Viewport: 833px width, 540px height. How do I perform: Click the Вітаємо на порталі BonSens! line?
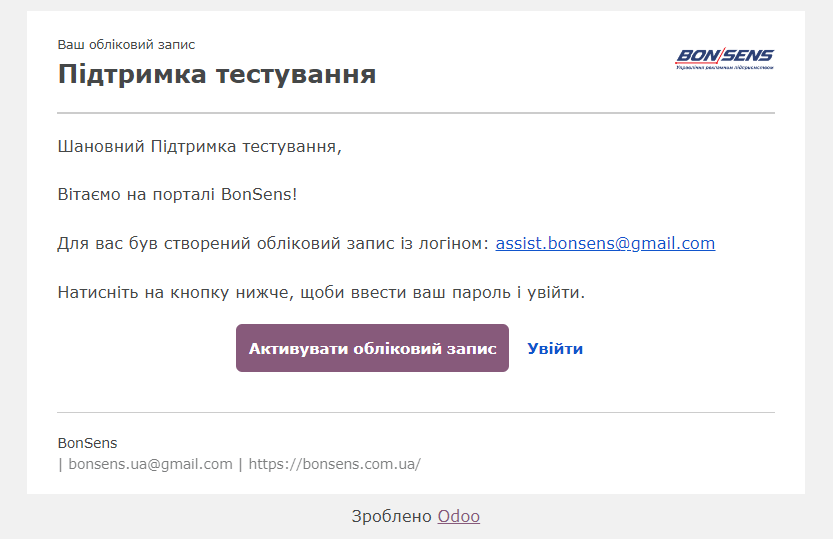[177, 194]
